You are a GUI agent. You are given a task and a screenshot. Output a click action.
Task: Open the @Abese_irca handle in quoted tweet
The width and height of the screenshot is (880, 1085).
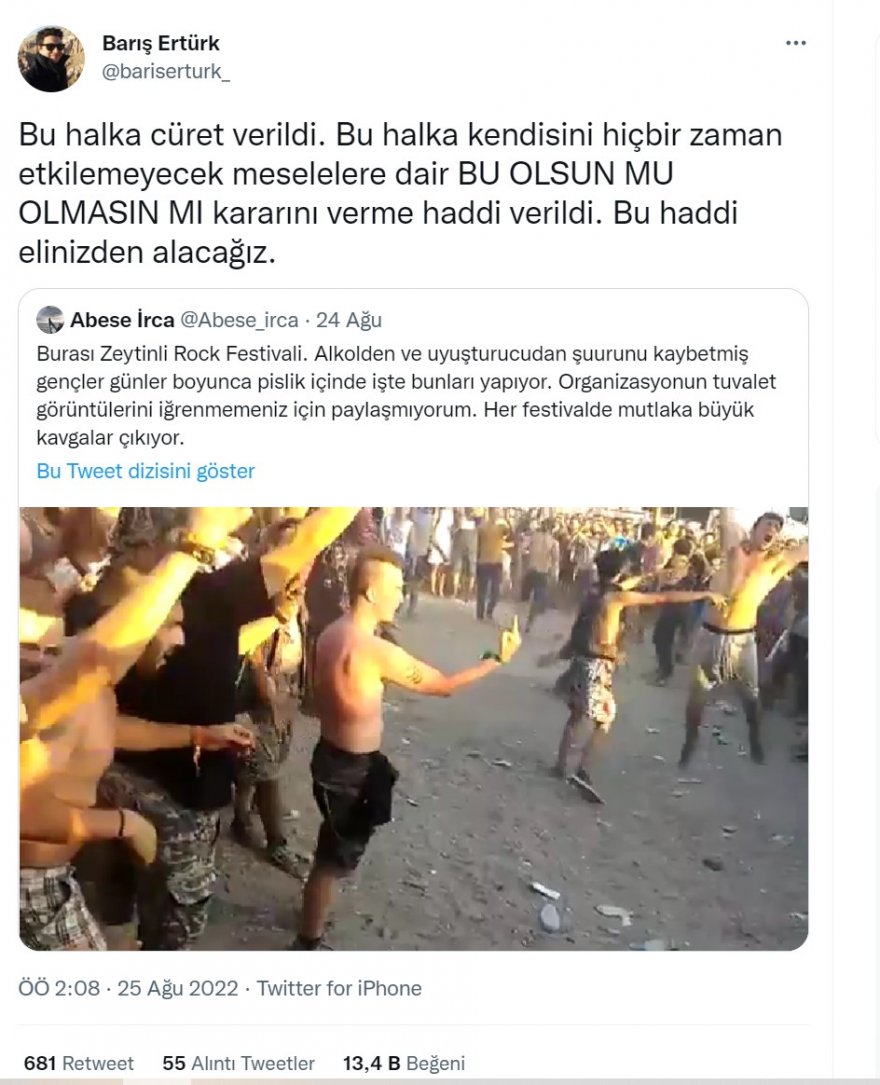tap(239, 320)
